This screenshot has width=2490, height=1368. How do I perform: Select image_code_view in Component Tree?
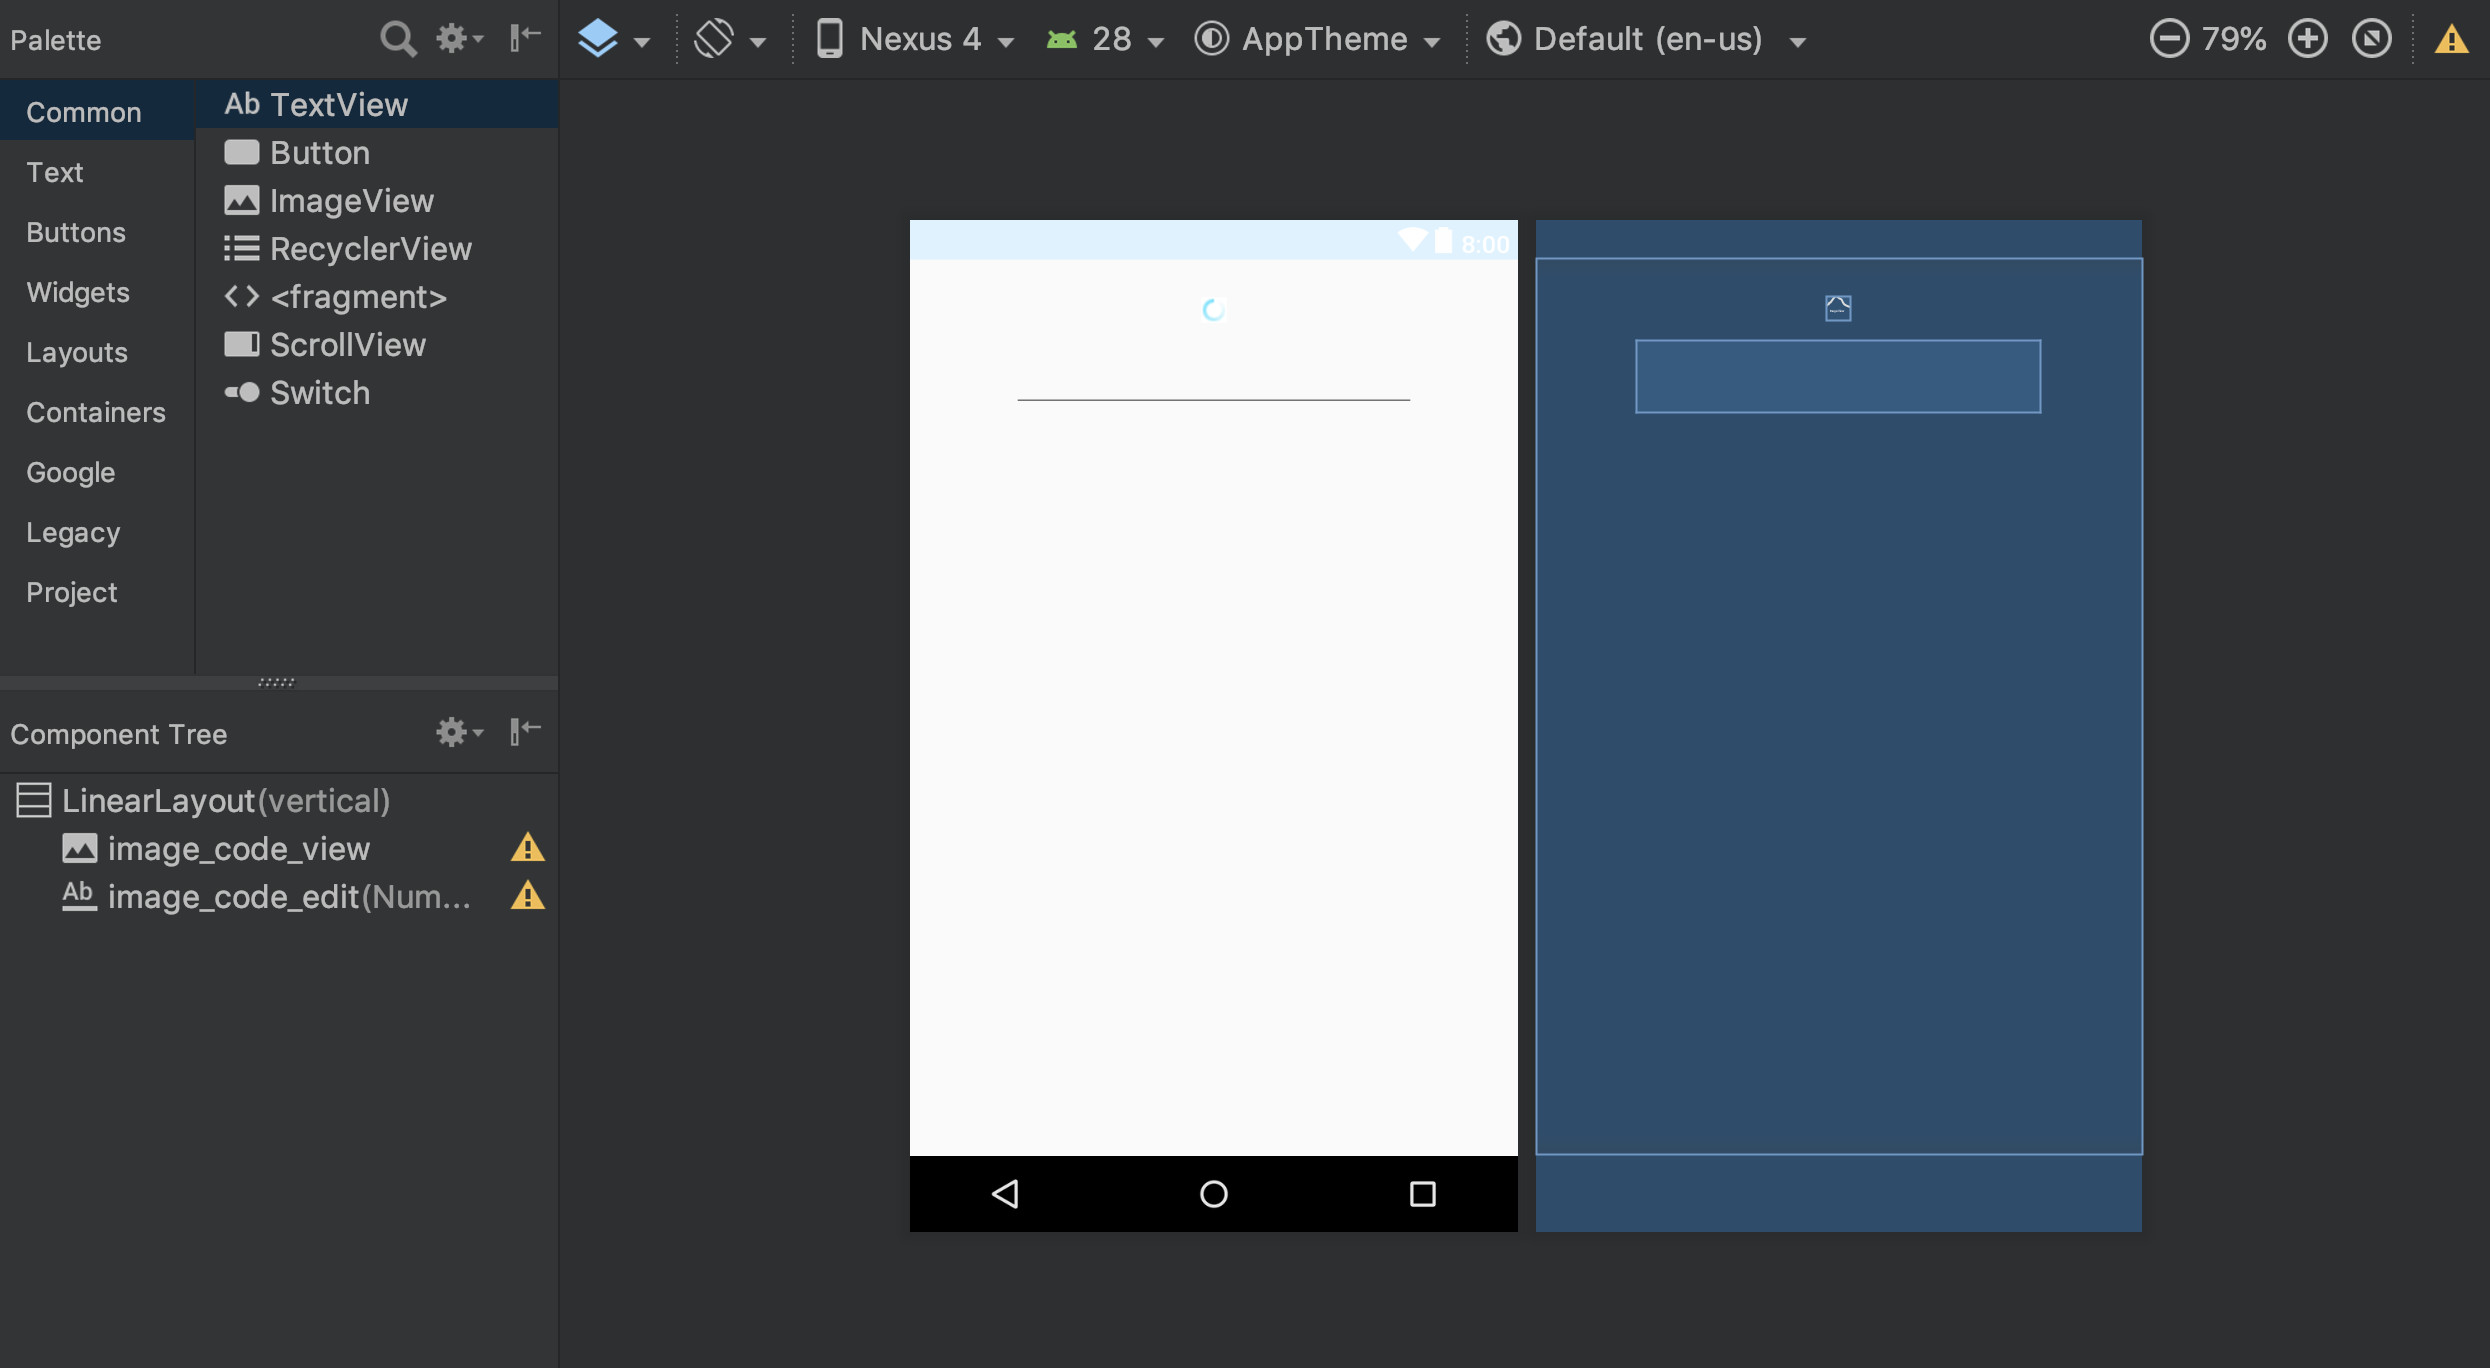(x=279, y=848)
